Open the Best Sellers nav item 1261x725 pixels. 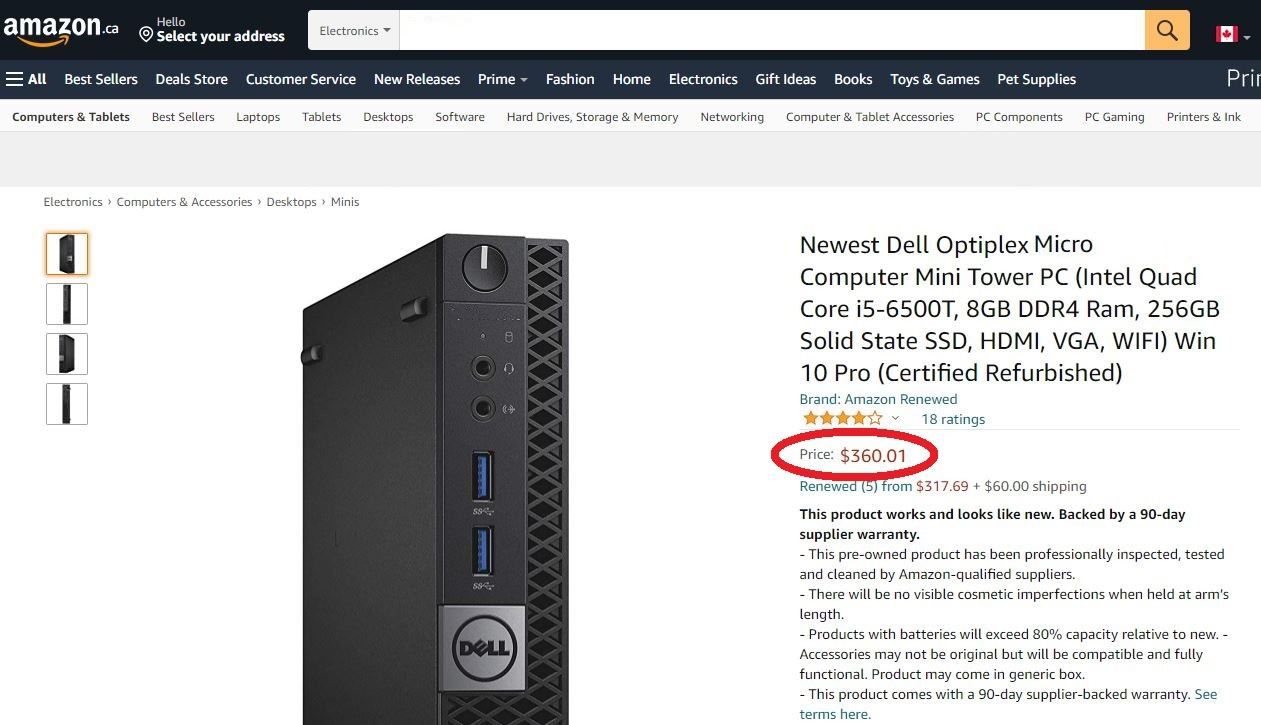click(x=101, y=79)
